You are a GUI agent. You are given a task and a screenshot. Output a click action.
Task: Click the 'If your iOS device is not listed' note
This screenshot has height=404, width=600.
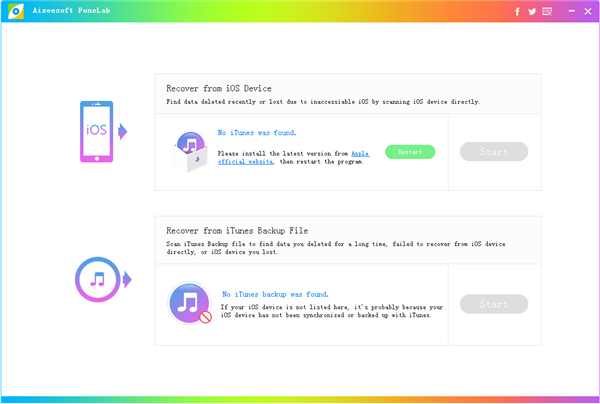[332, 311]
